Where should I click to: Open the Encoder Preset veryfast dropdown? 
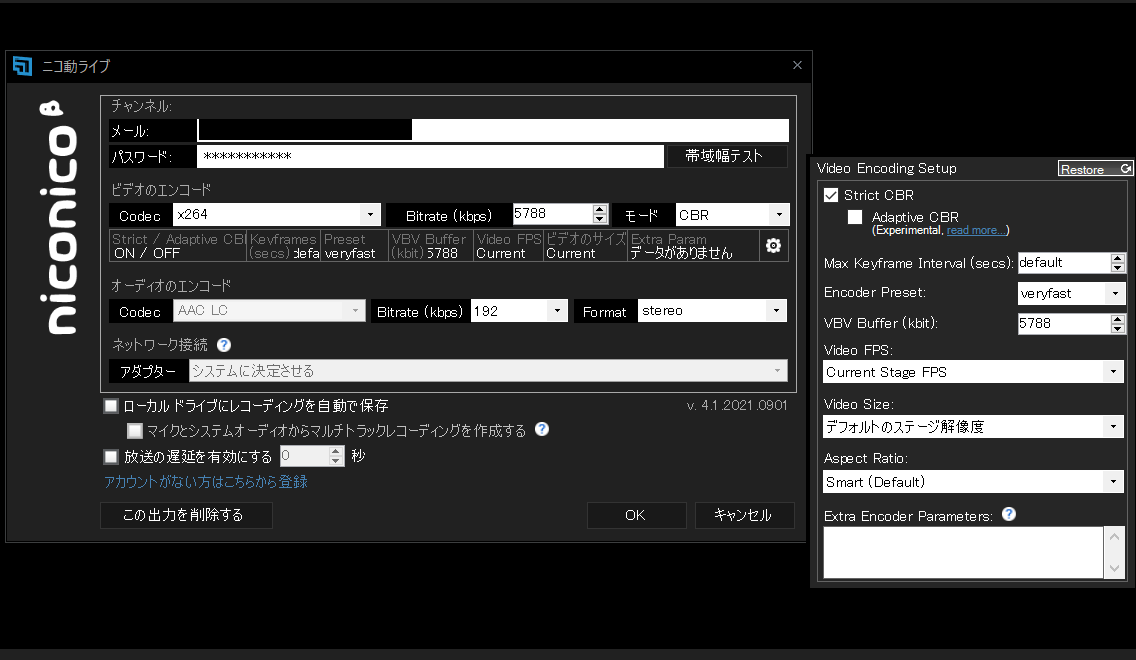[x=1115, y=293]
